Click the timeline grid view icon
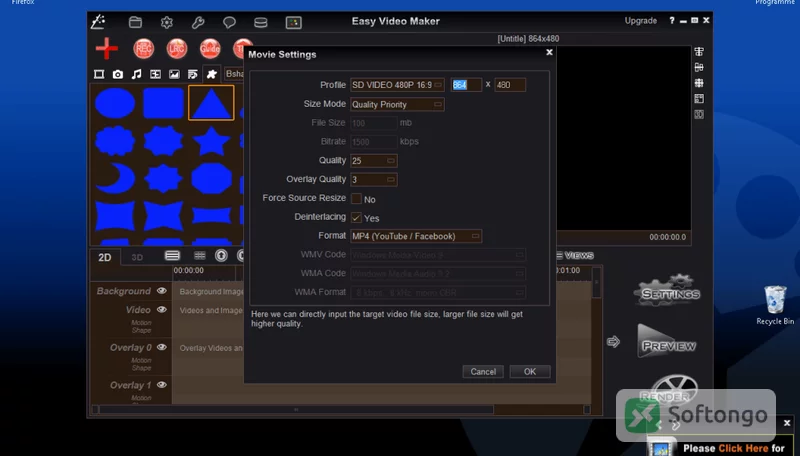Image resolution: width=800 pixels, height=456 pixels. click(199, 256)
